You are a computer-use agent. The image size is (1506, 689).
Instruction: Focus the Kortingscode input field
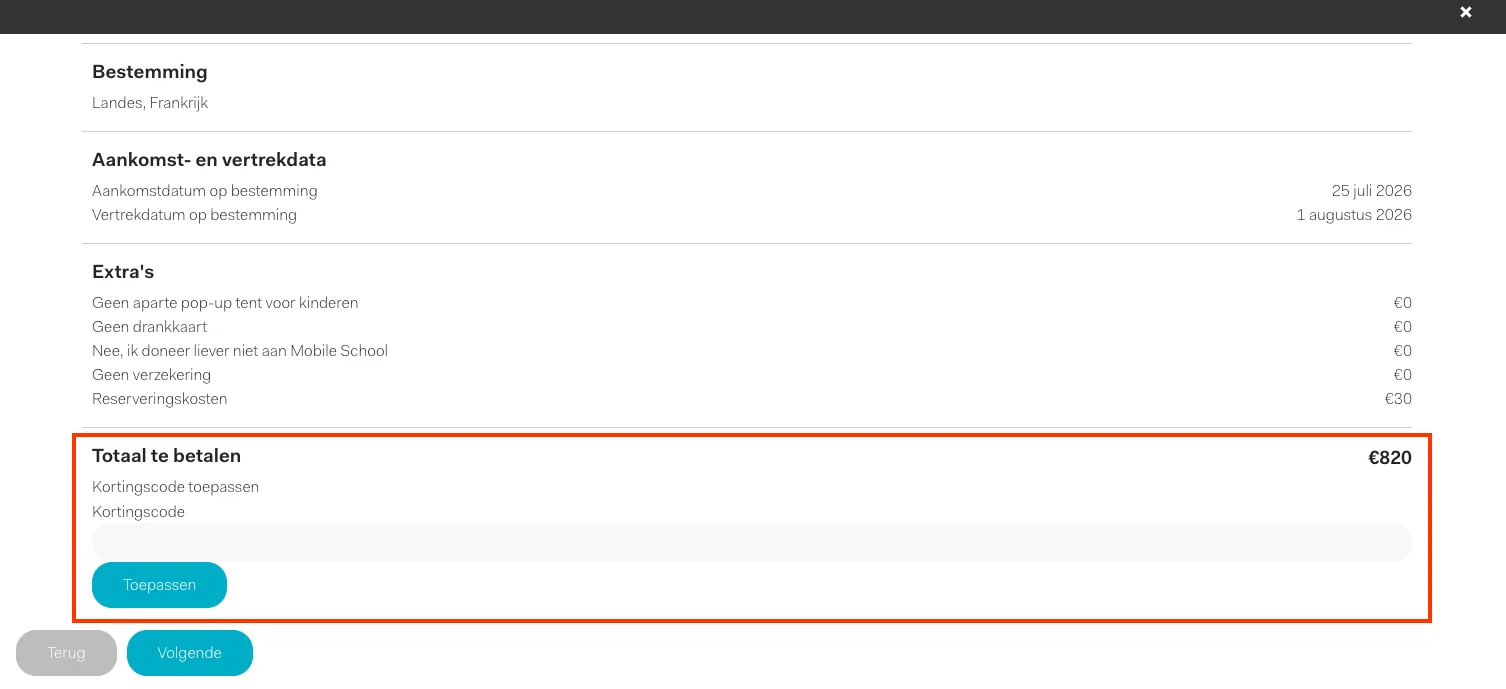pos(751,543)
